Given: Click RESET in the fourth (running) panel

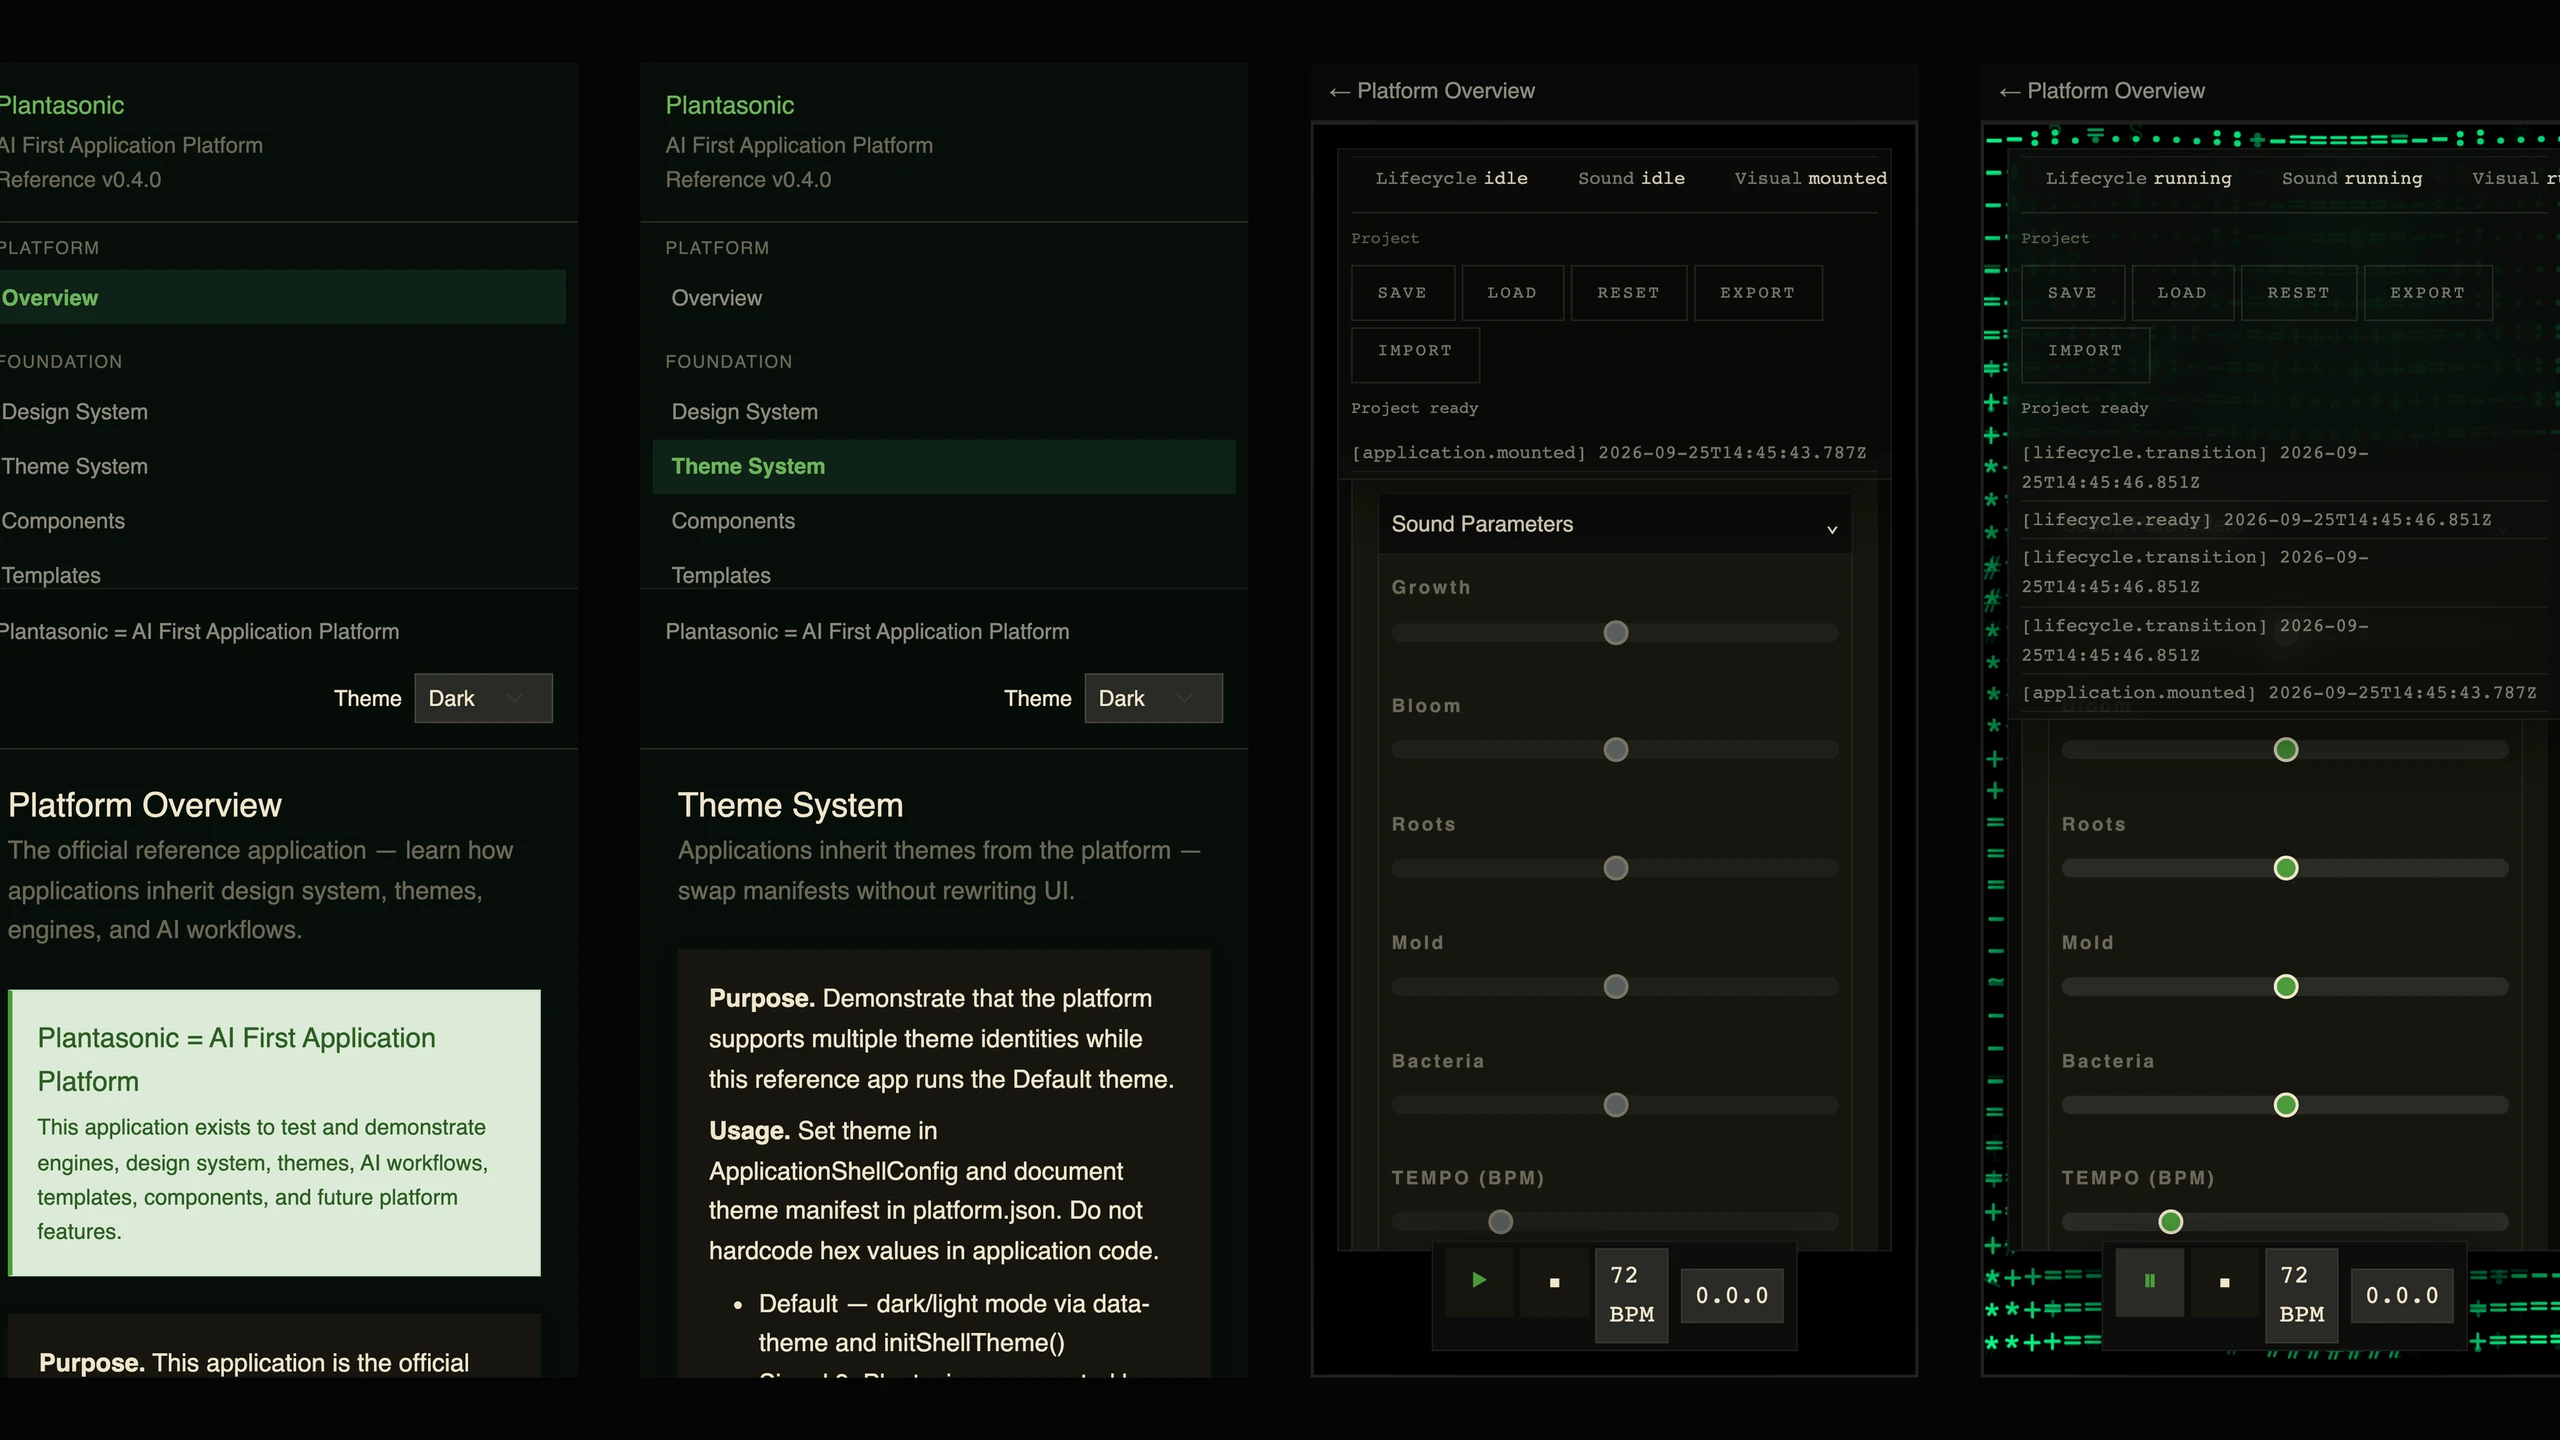Looking at the screenshot, I should [x=2299, y=293].
